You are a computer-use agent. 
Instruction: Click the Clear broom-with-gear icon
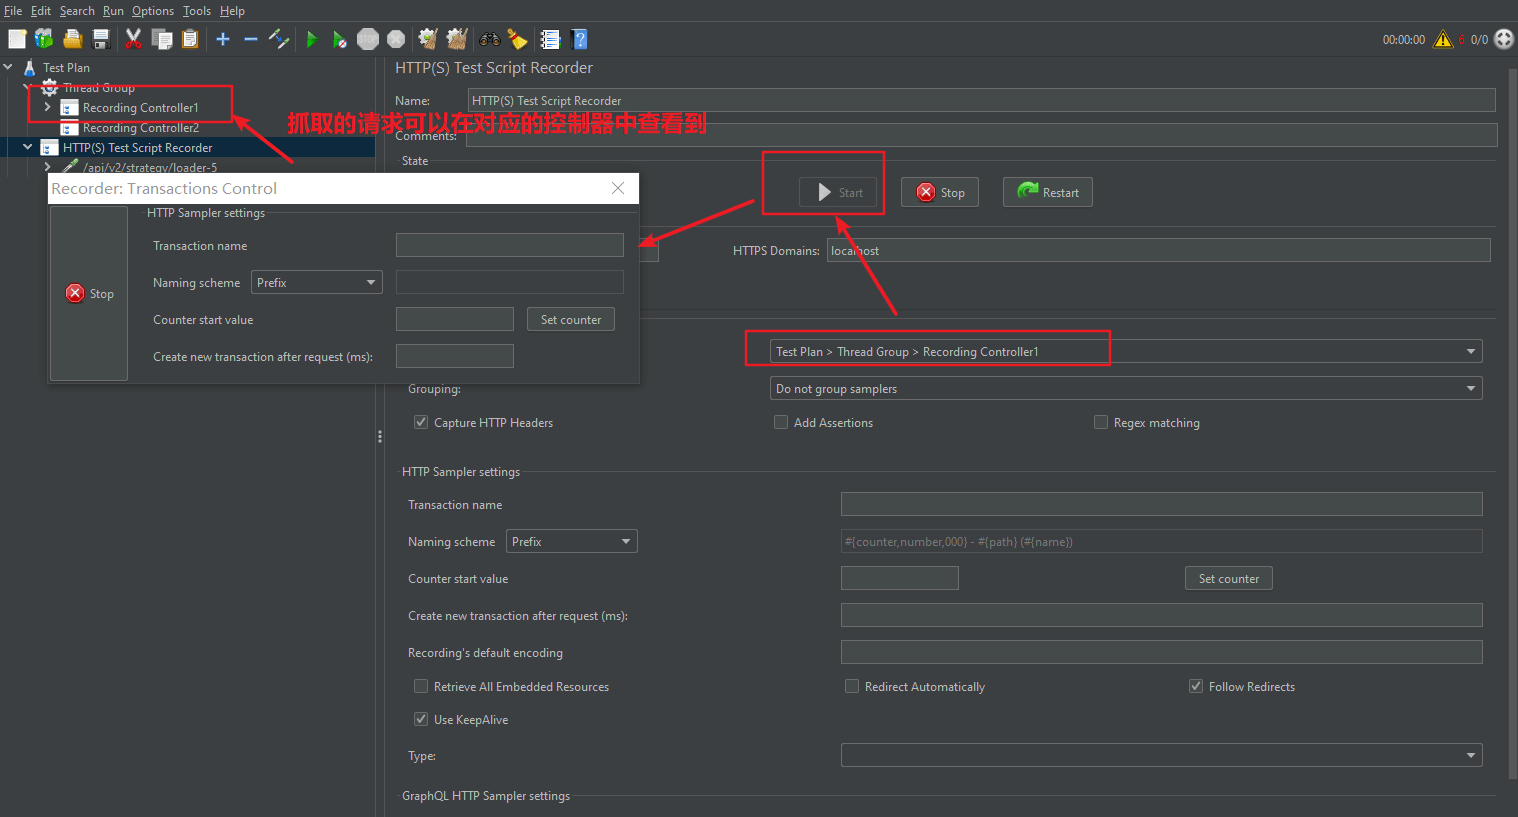point(428,39)
